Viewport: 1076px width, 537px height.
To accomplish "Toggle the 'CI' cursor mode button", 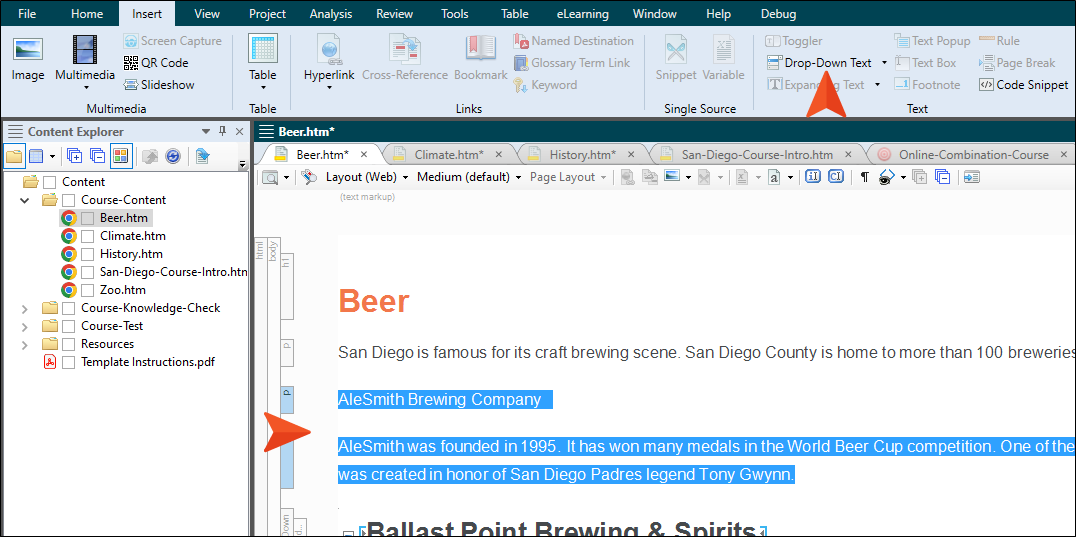I will (x=836, y=177).
